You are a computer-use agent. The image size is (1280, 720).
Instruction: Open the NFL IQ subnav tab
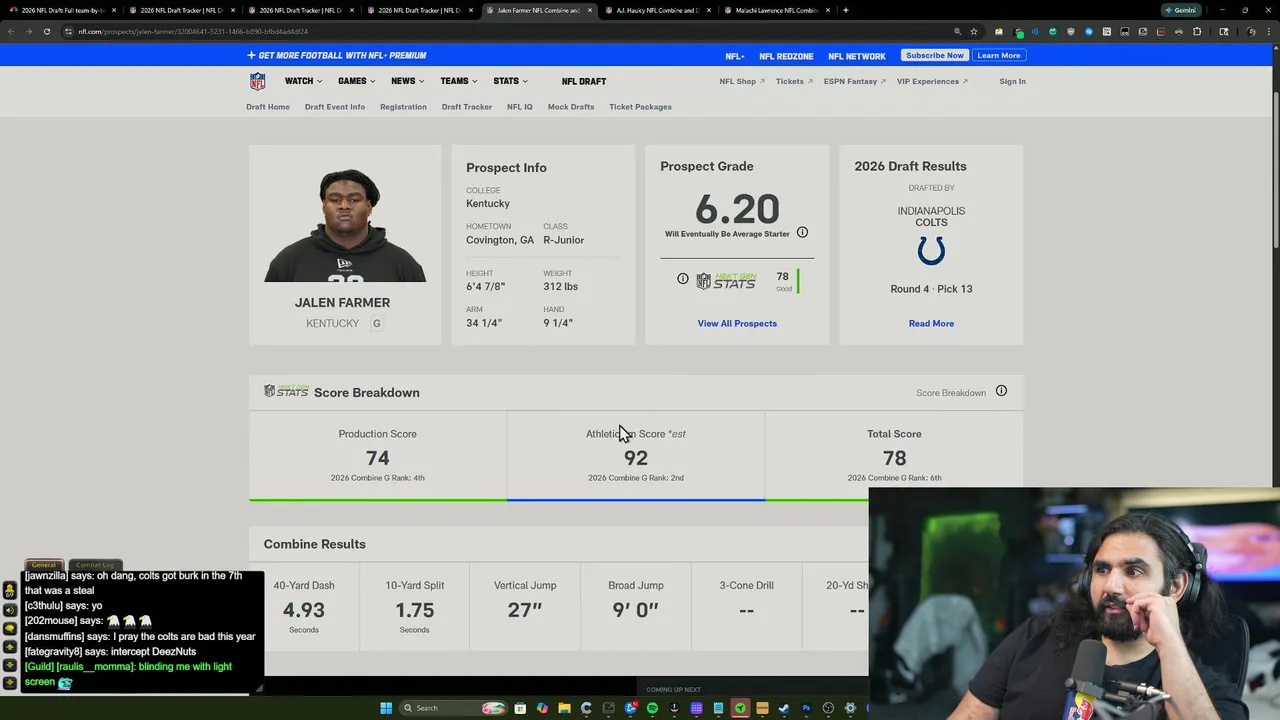pos(520,107)
